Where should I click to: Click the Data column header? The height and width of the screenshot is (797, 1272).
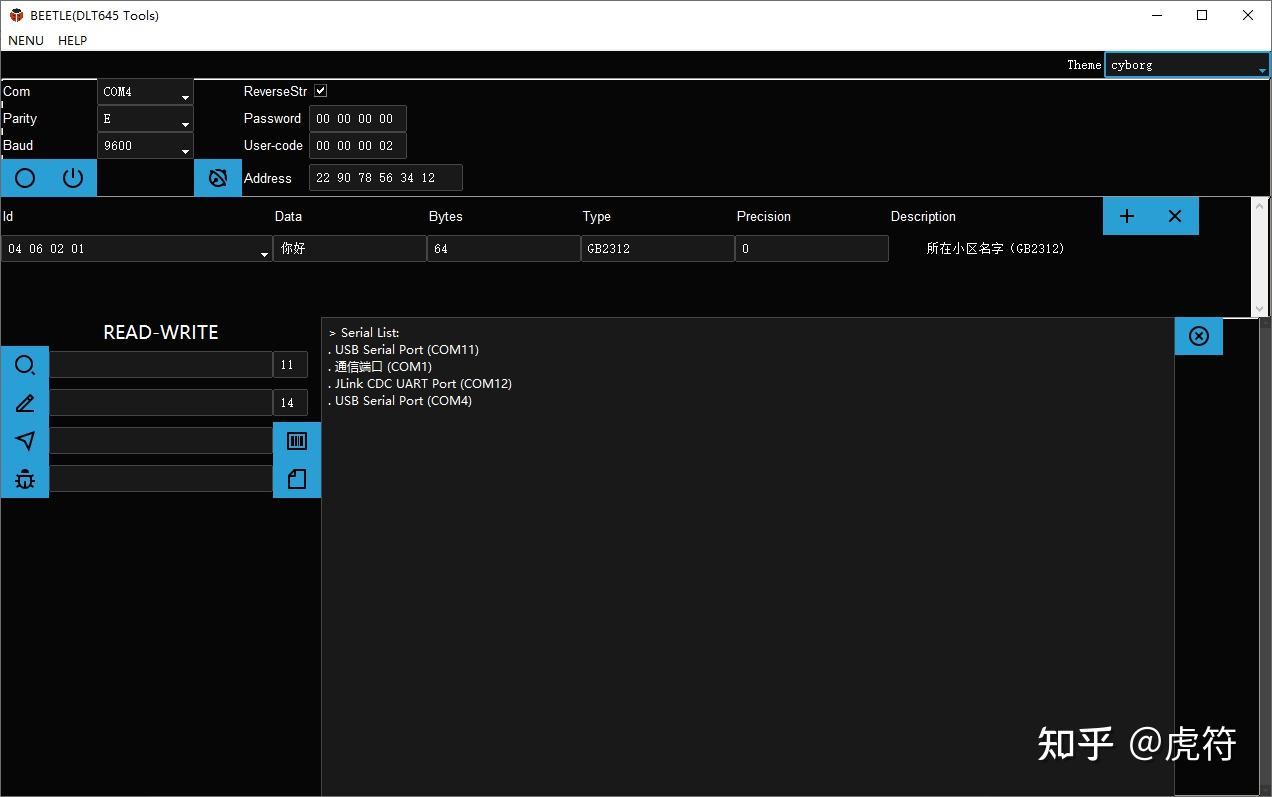tap(288, 216)
